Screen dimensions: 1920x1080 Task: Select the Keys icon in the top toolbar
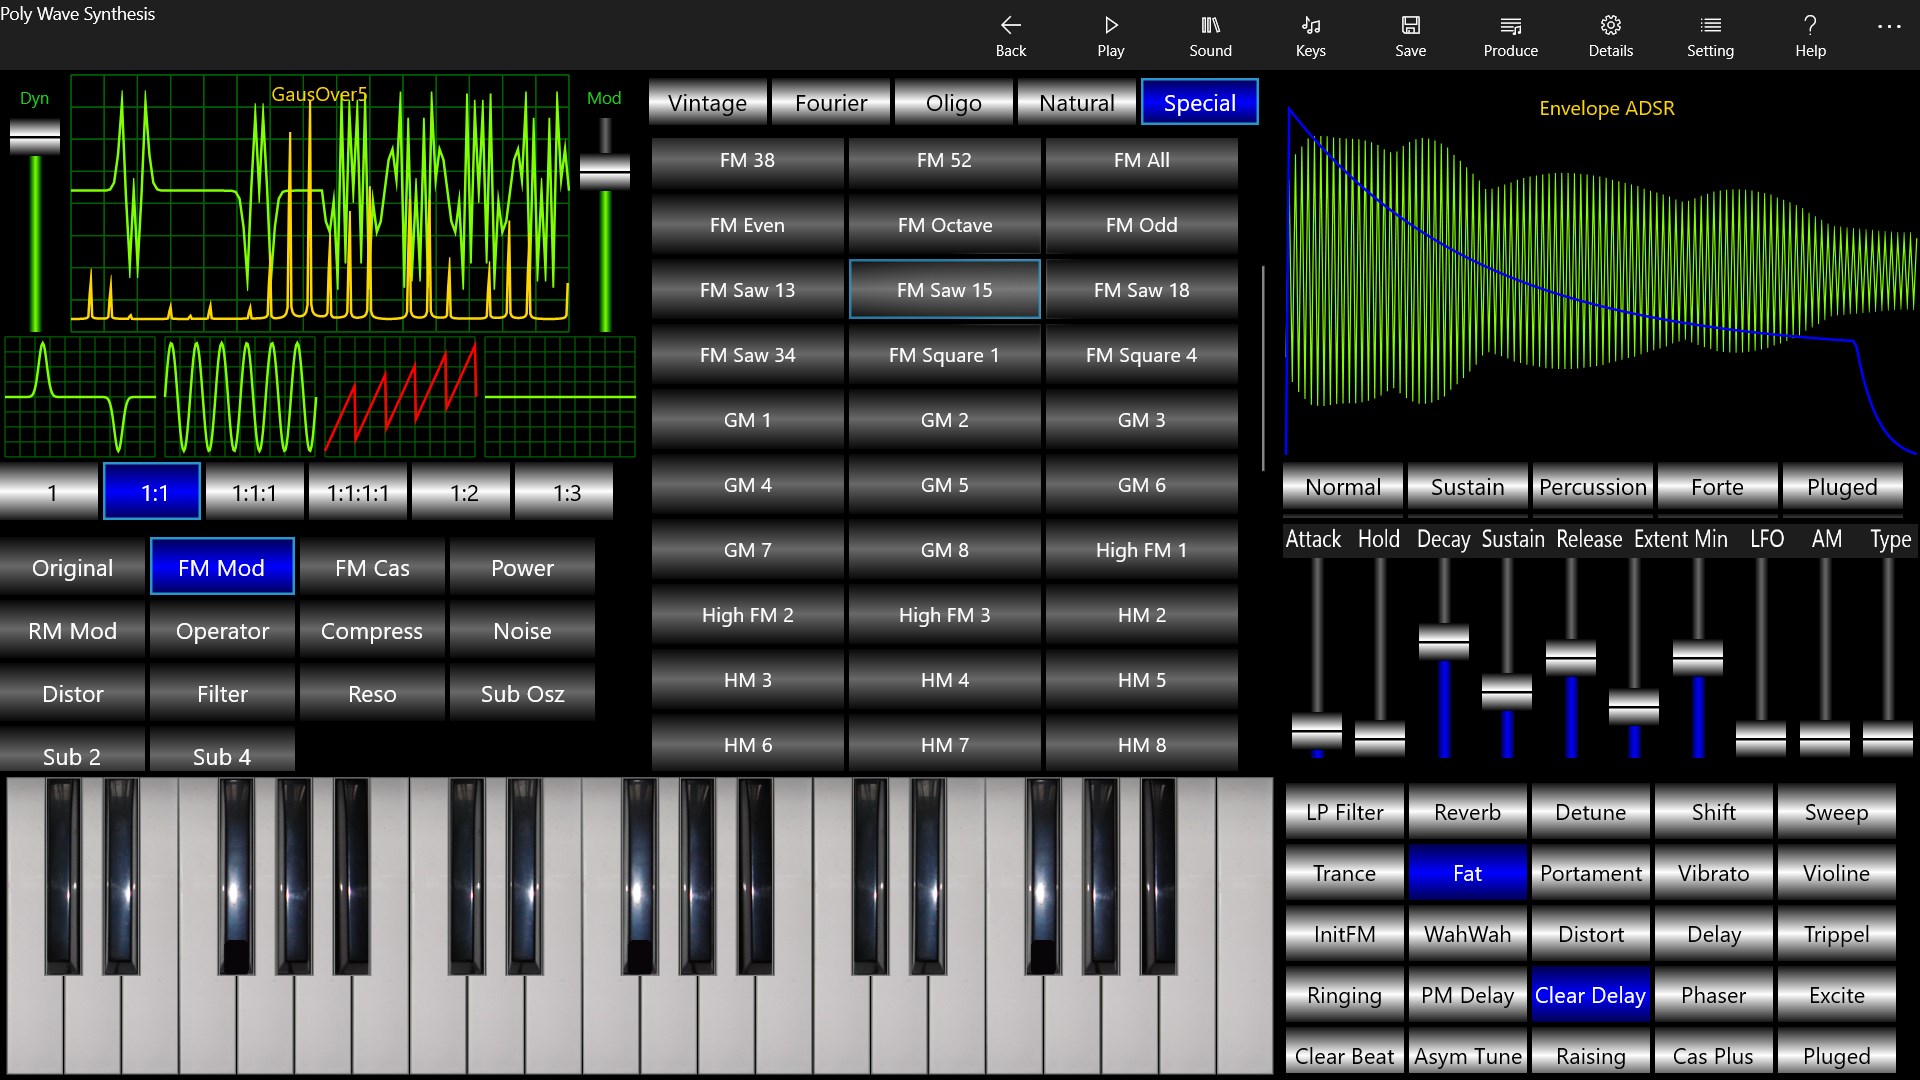coord(1310,35)
